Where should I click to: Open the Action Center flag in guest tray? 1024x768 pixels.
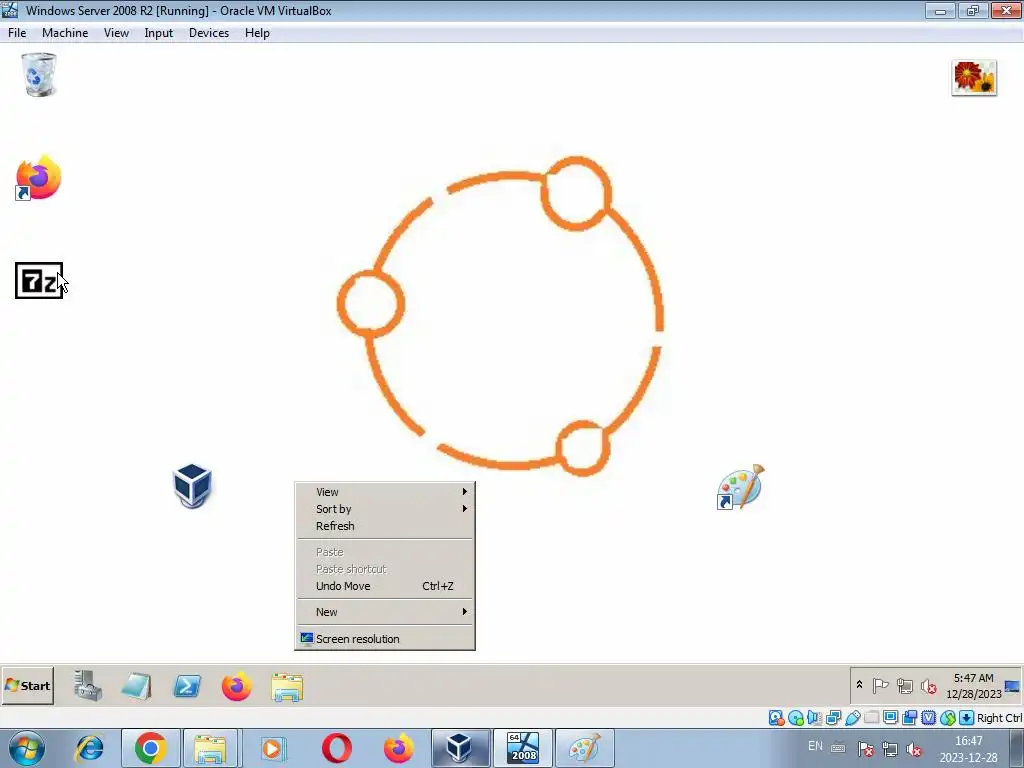point(881,686)
